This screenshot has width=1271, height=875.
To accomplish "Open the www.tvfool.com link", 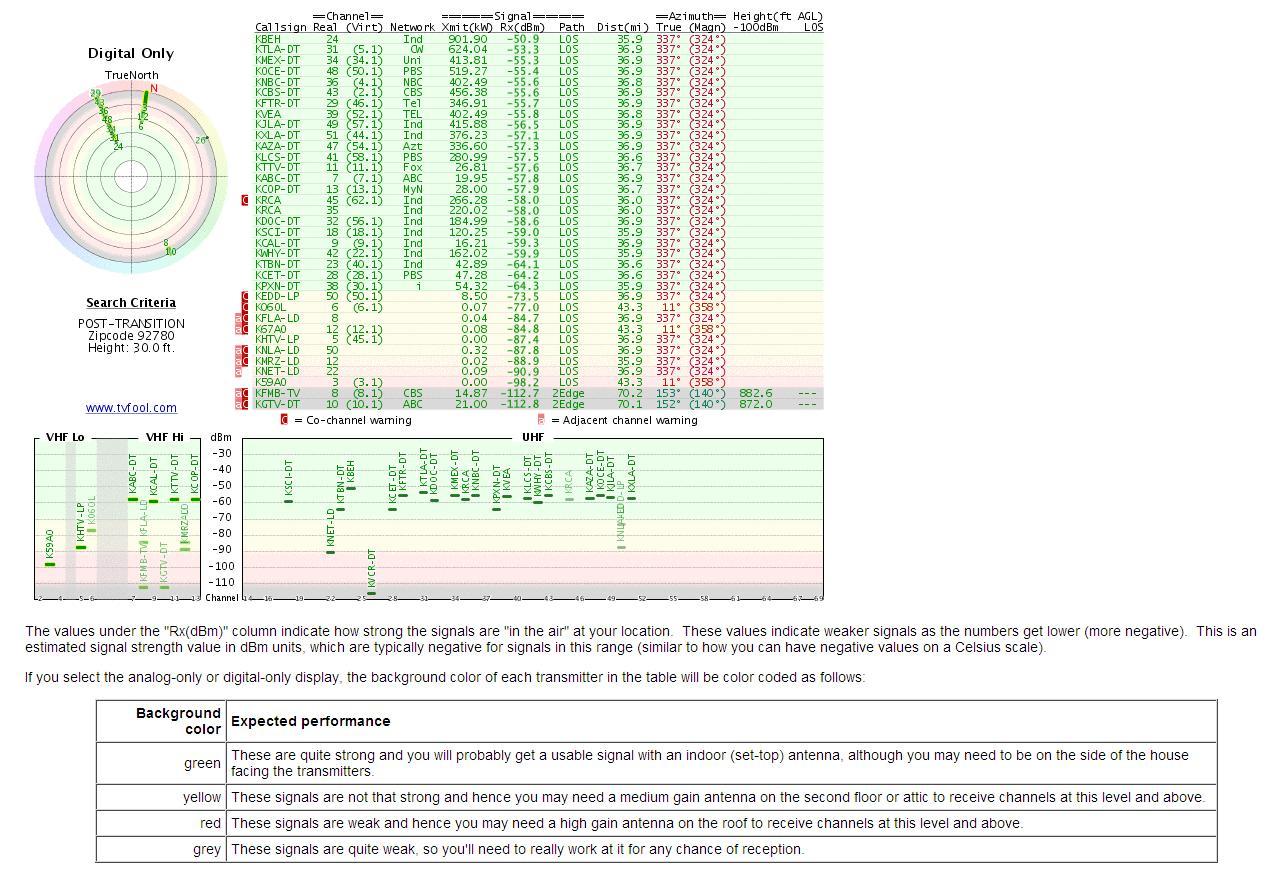I will tap(131, 408).
